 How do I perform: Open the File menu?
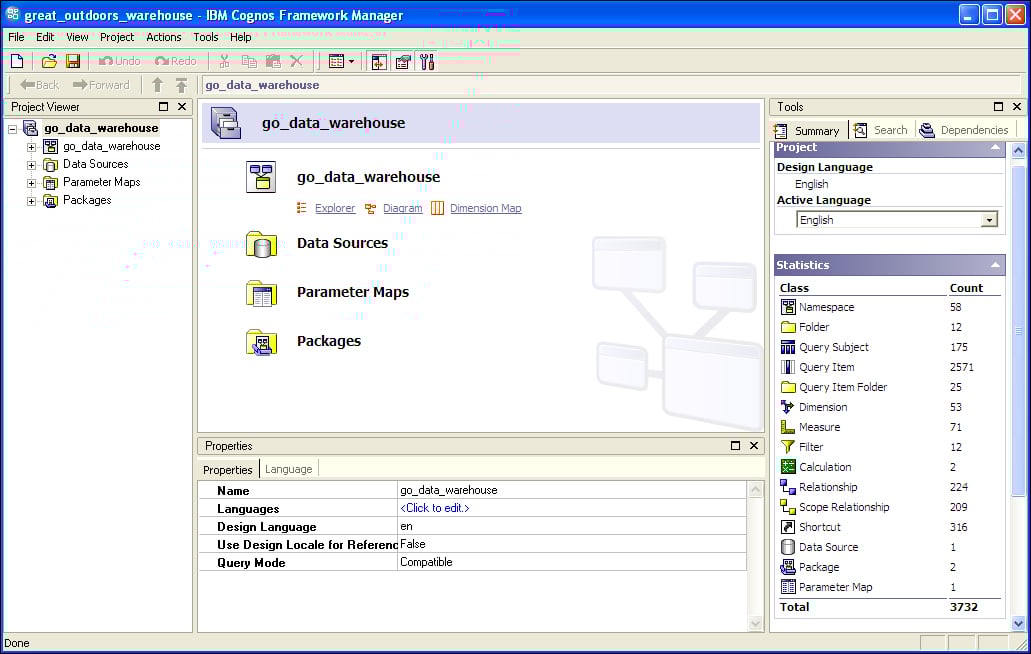point(16,37)
